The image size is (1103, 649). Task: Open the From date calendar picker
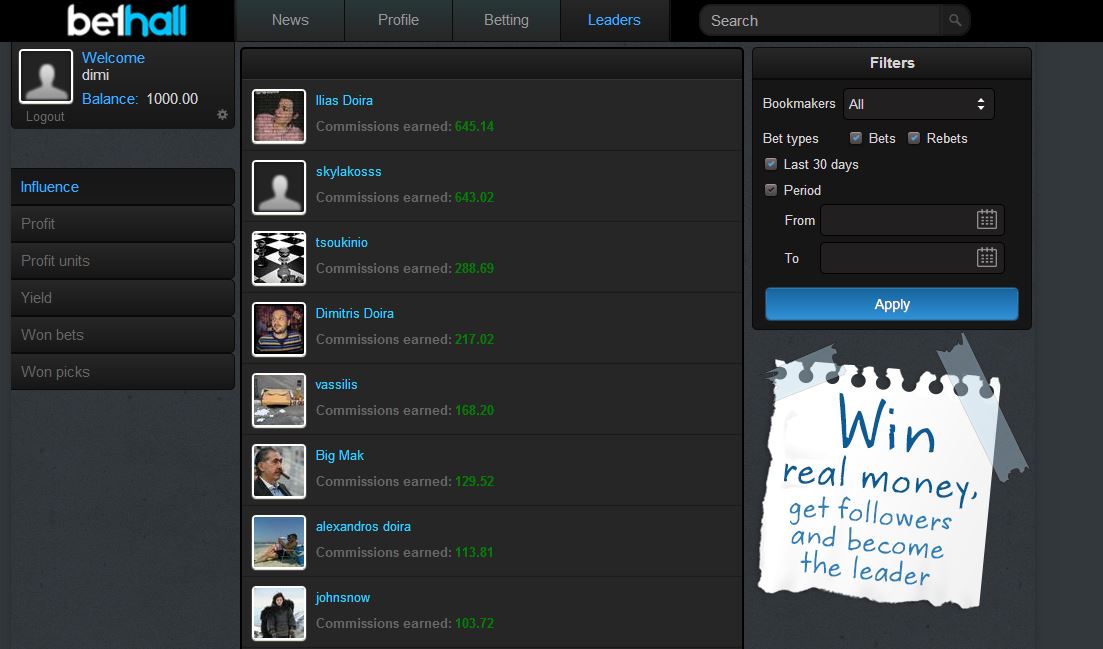[x=986, y=220]
